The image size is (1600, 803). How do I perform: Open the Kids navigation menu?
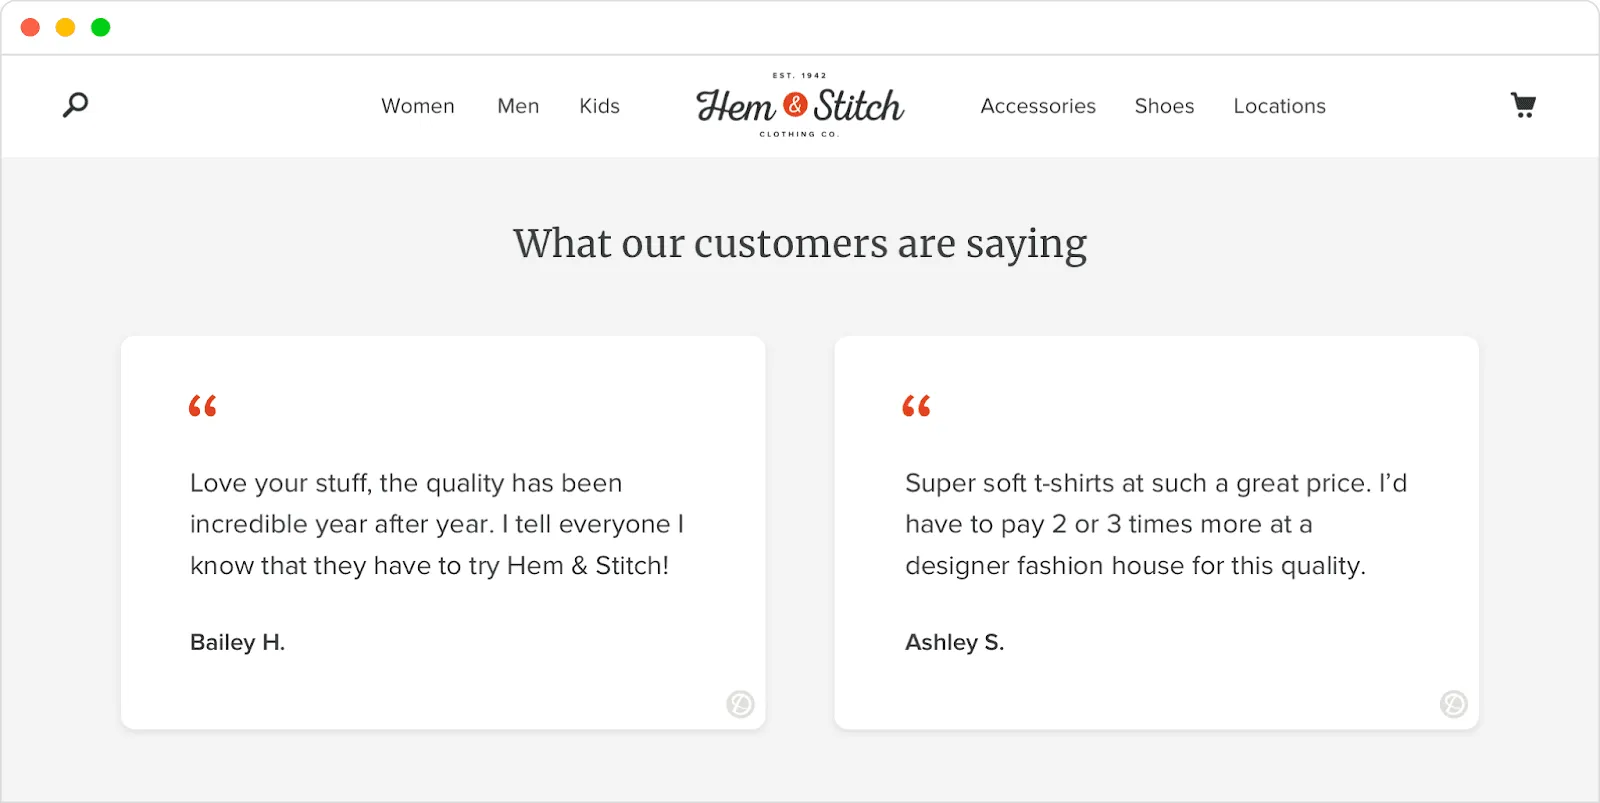(x=599, y=106)
